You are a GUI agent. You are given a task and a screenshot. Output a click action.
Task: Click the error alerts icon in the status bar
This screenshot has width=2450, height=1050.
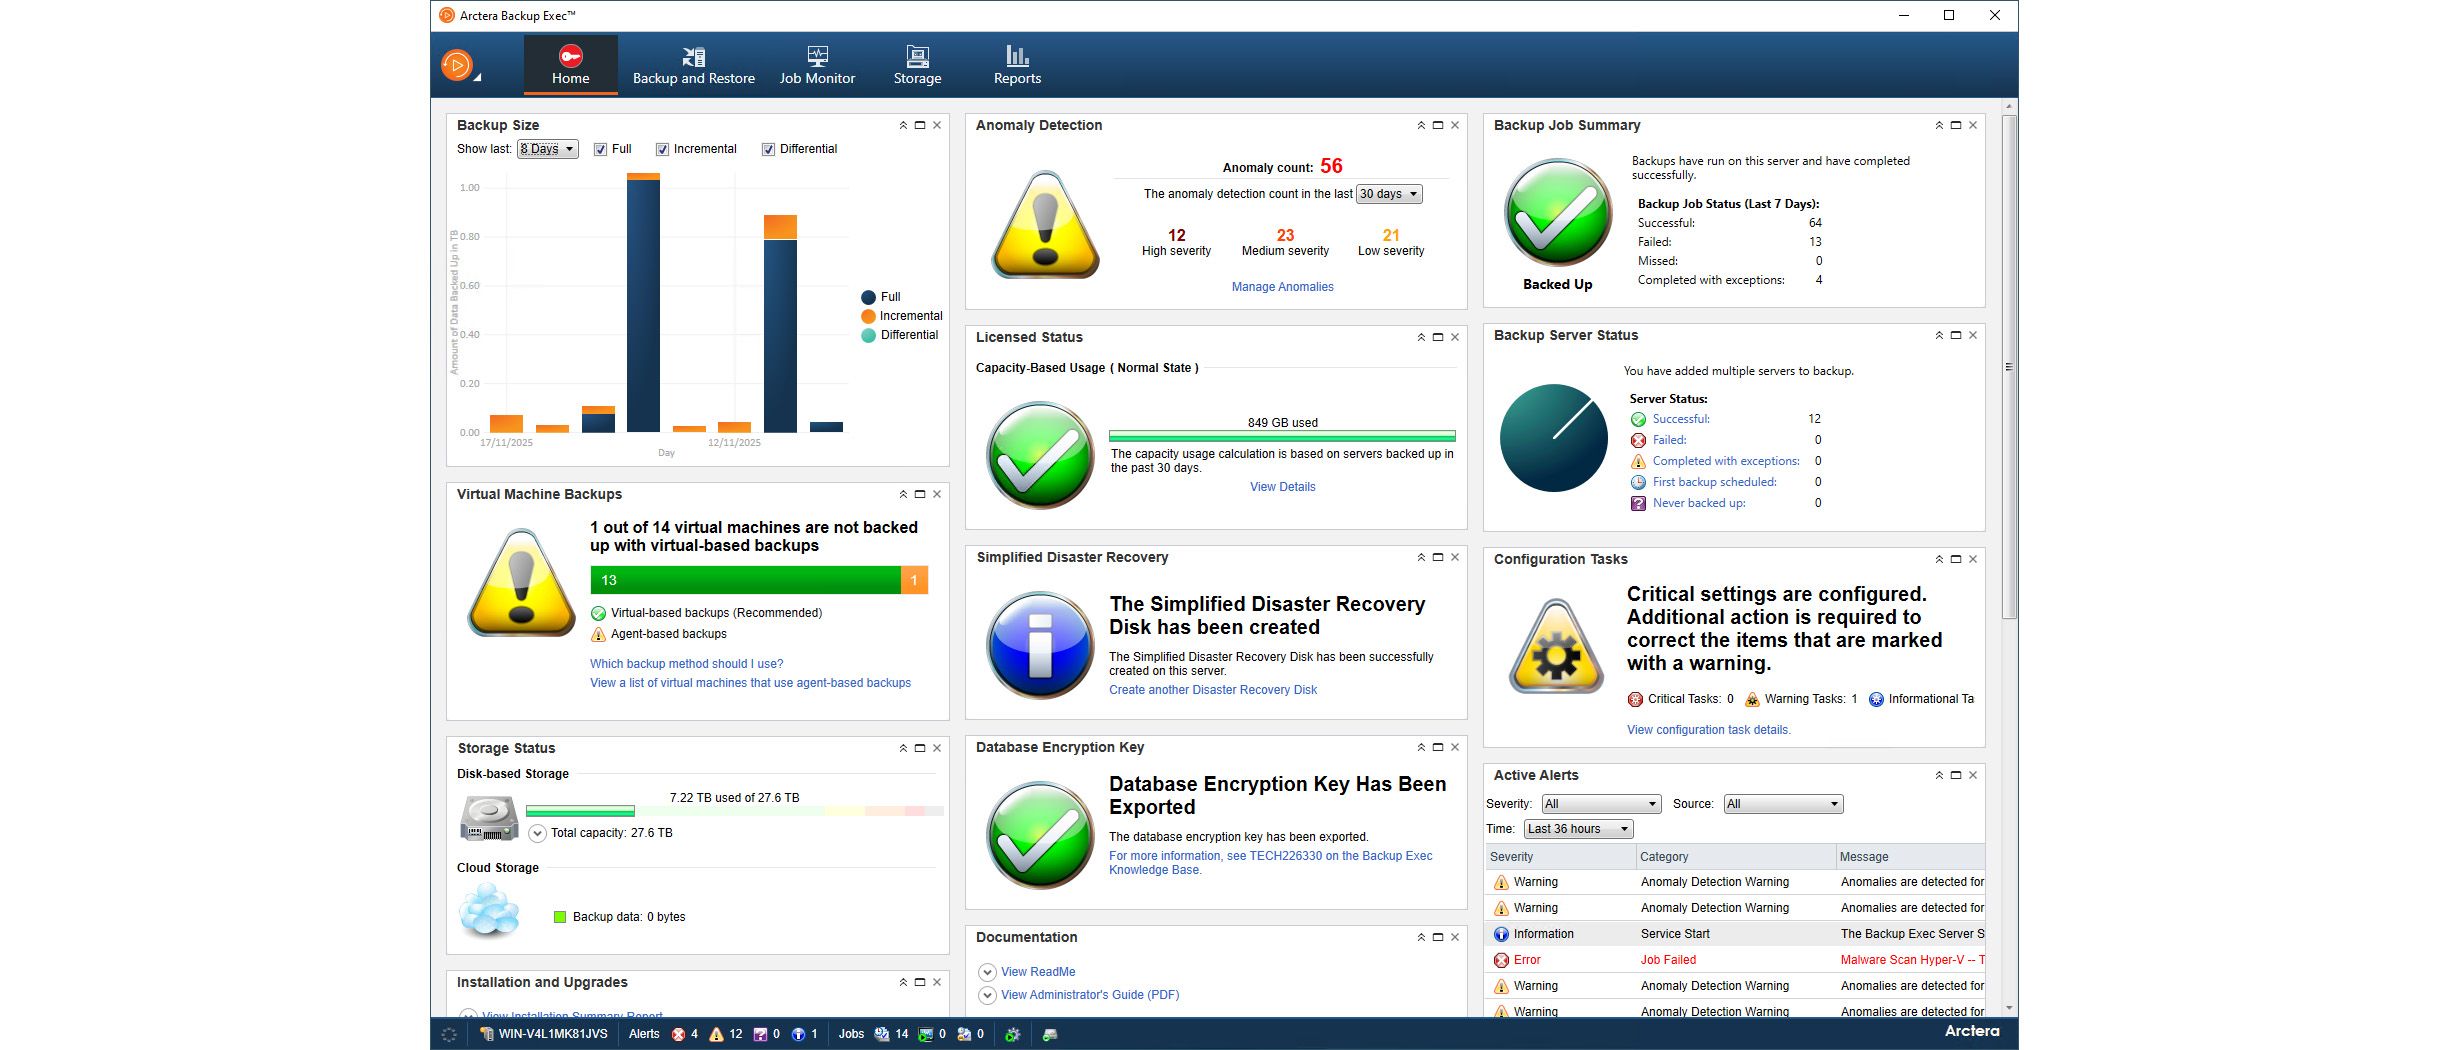click(x=679, y=1033)
